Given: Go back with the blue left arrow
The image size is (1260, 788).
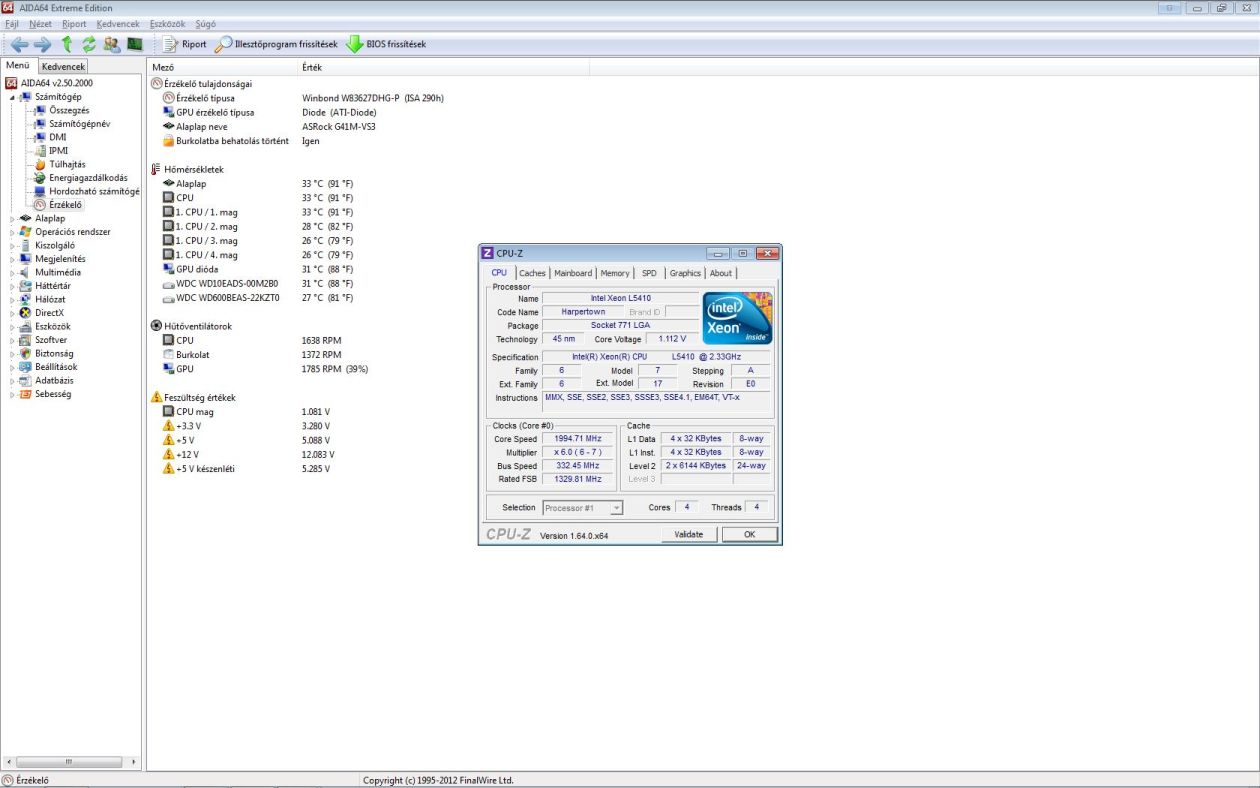Looking at the screenshot, I should (x=19, y=44).
